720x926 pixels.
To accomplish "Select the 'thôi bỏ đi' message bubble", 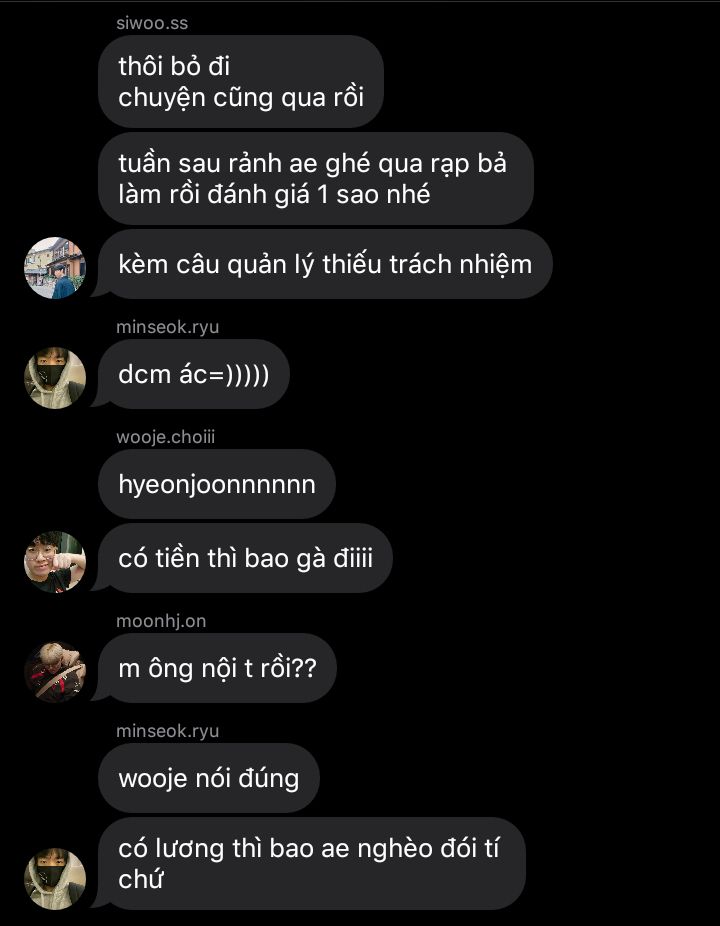I will coord(241,81).
